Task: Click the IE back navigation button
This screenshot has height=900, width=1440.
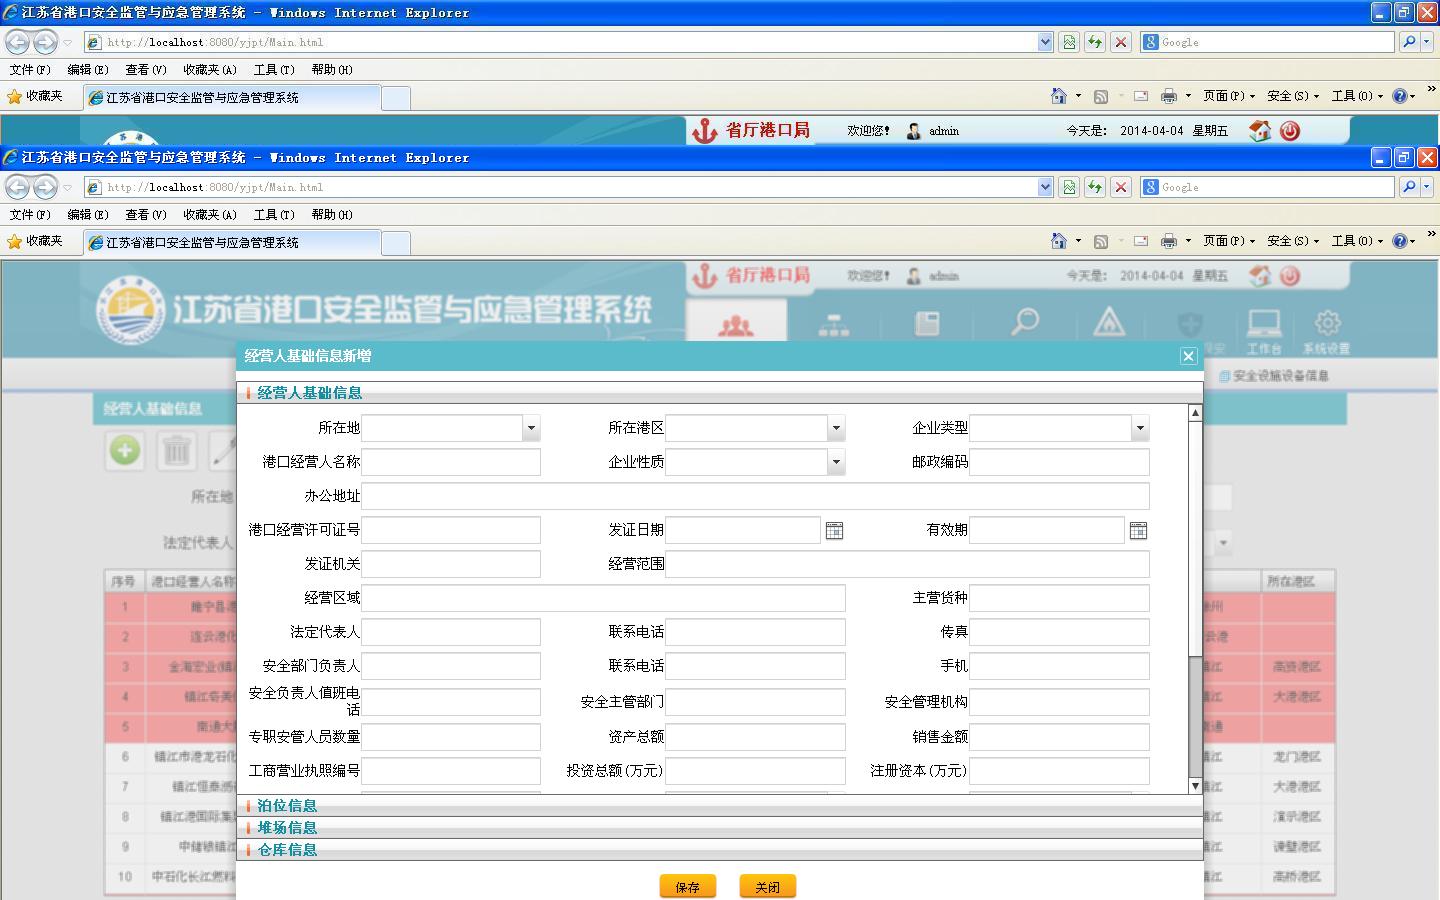Action: click(18, 187)
